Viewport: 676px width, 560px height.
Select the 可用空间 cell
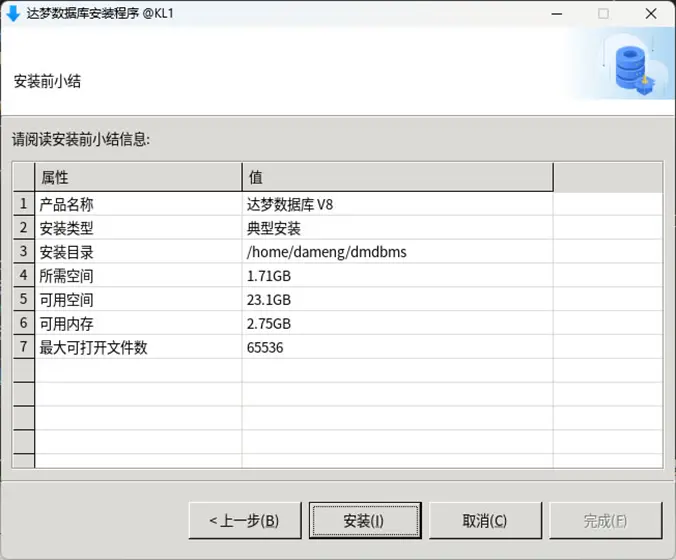tap(138, 299)
